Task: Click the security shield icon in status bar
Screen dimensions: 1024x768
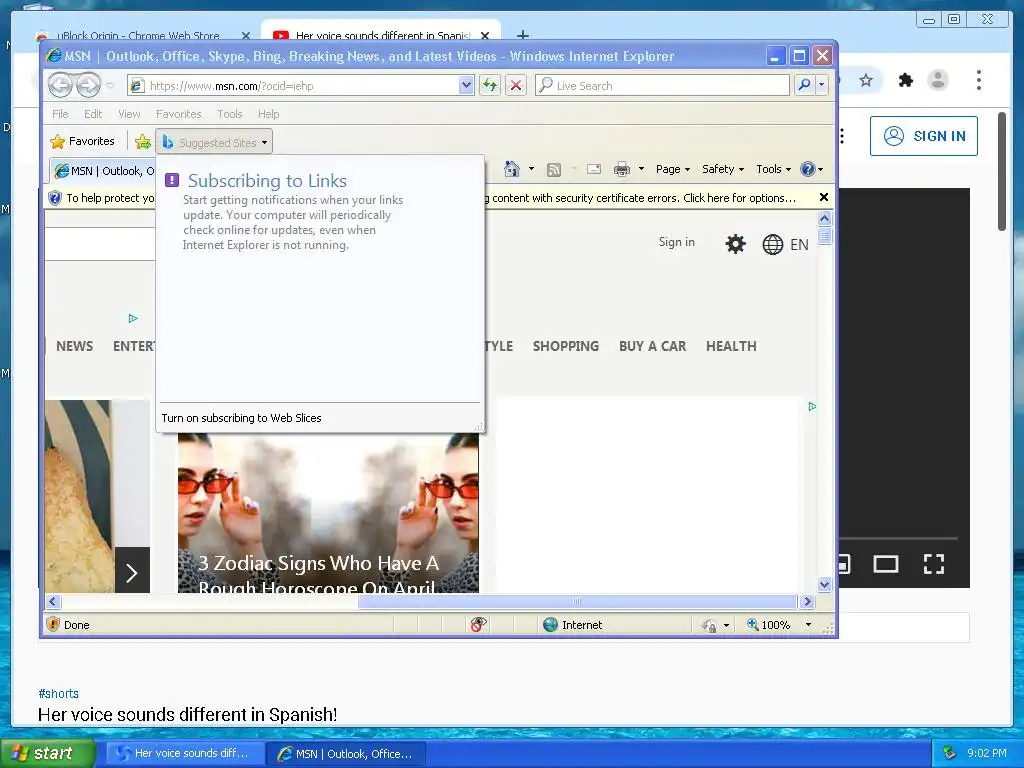Action: click(x=53, y=624)
